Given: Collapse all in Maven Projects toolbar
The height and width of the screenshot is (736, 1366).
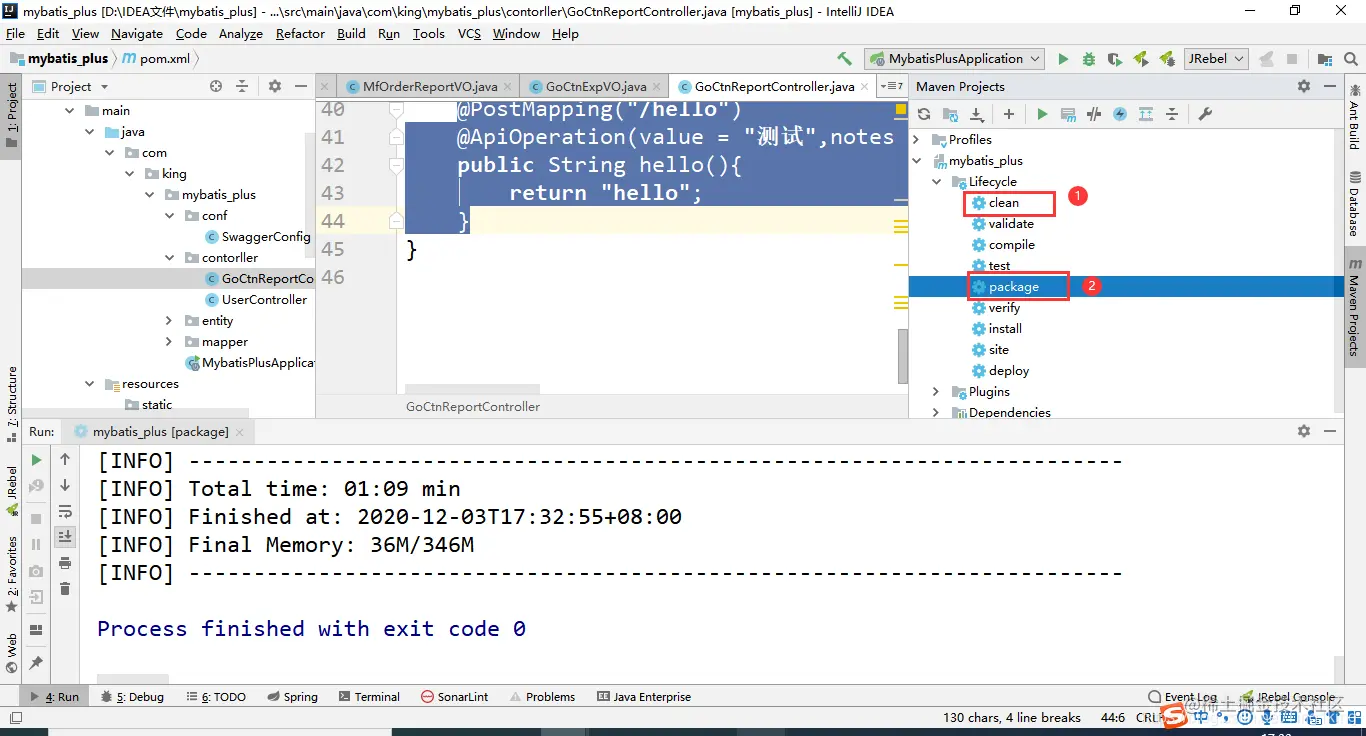Looking at the screenshot, I should (x=1172, y=114).
